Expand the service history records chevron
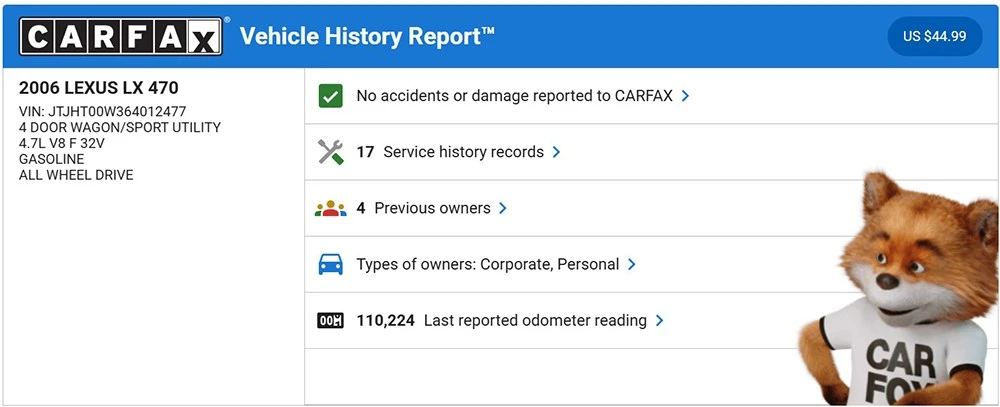 (556, 152)
